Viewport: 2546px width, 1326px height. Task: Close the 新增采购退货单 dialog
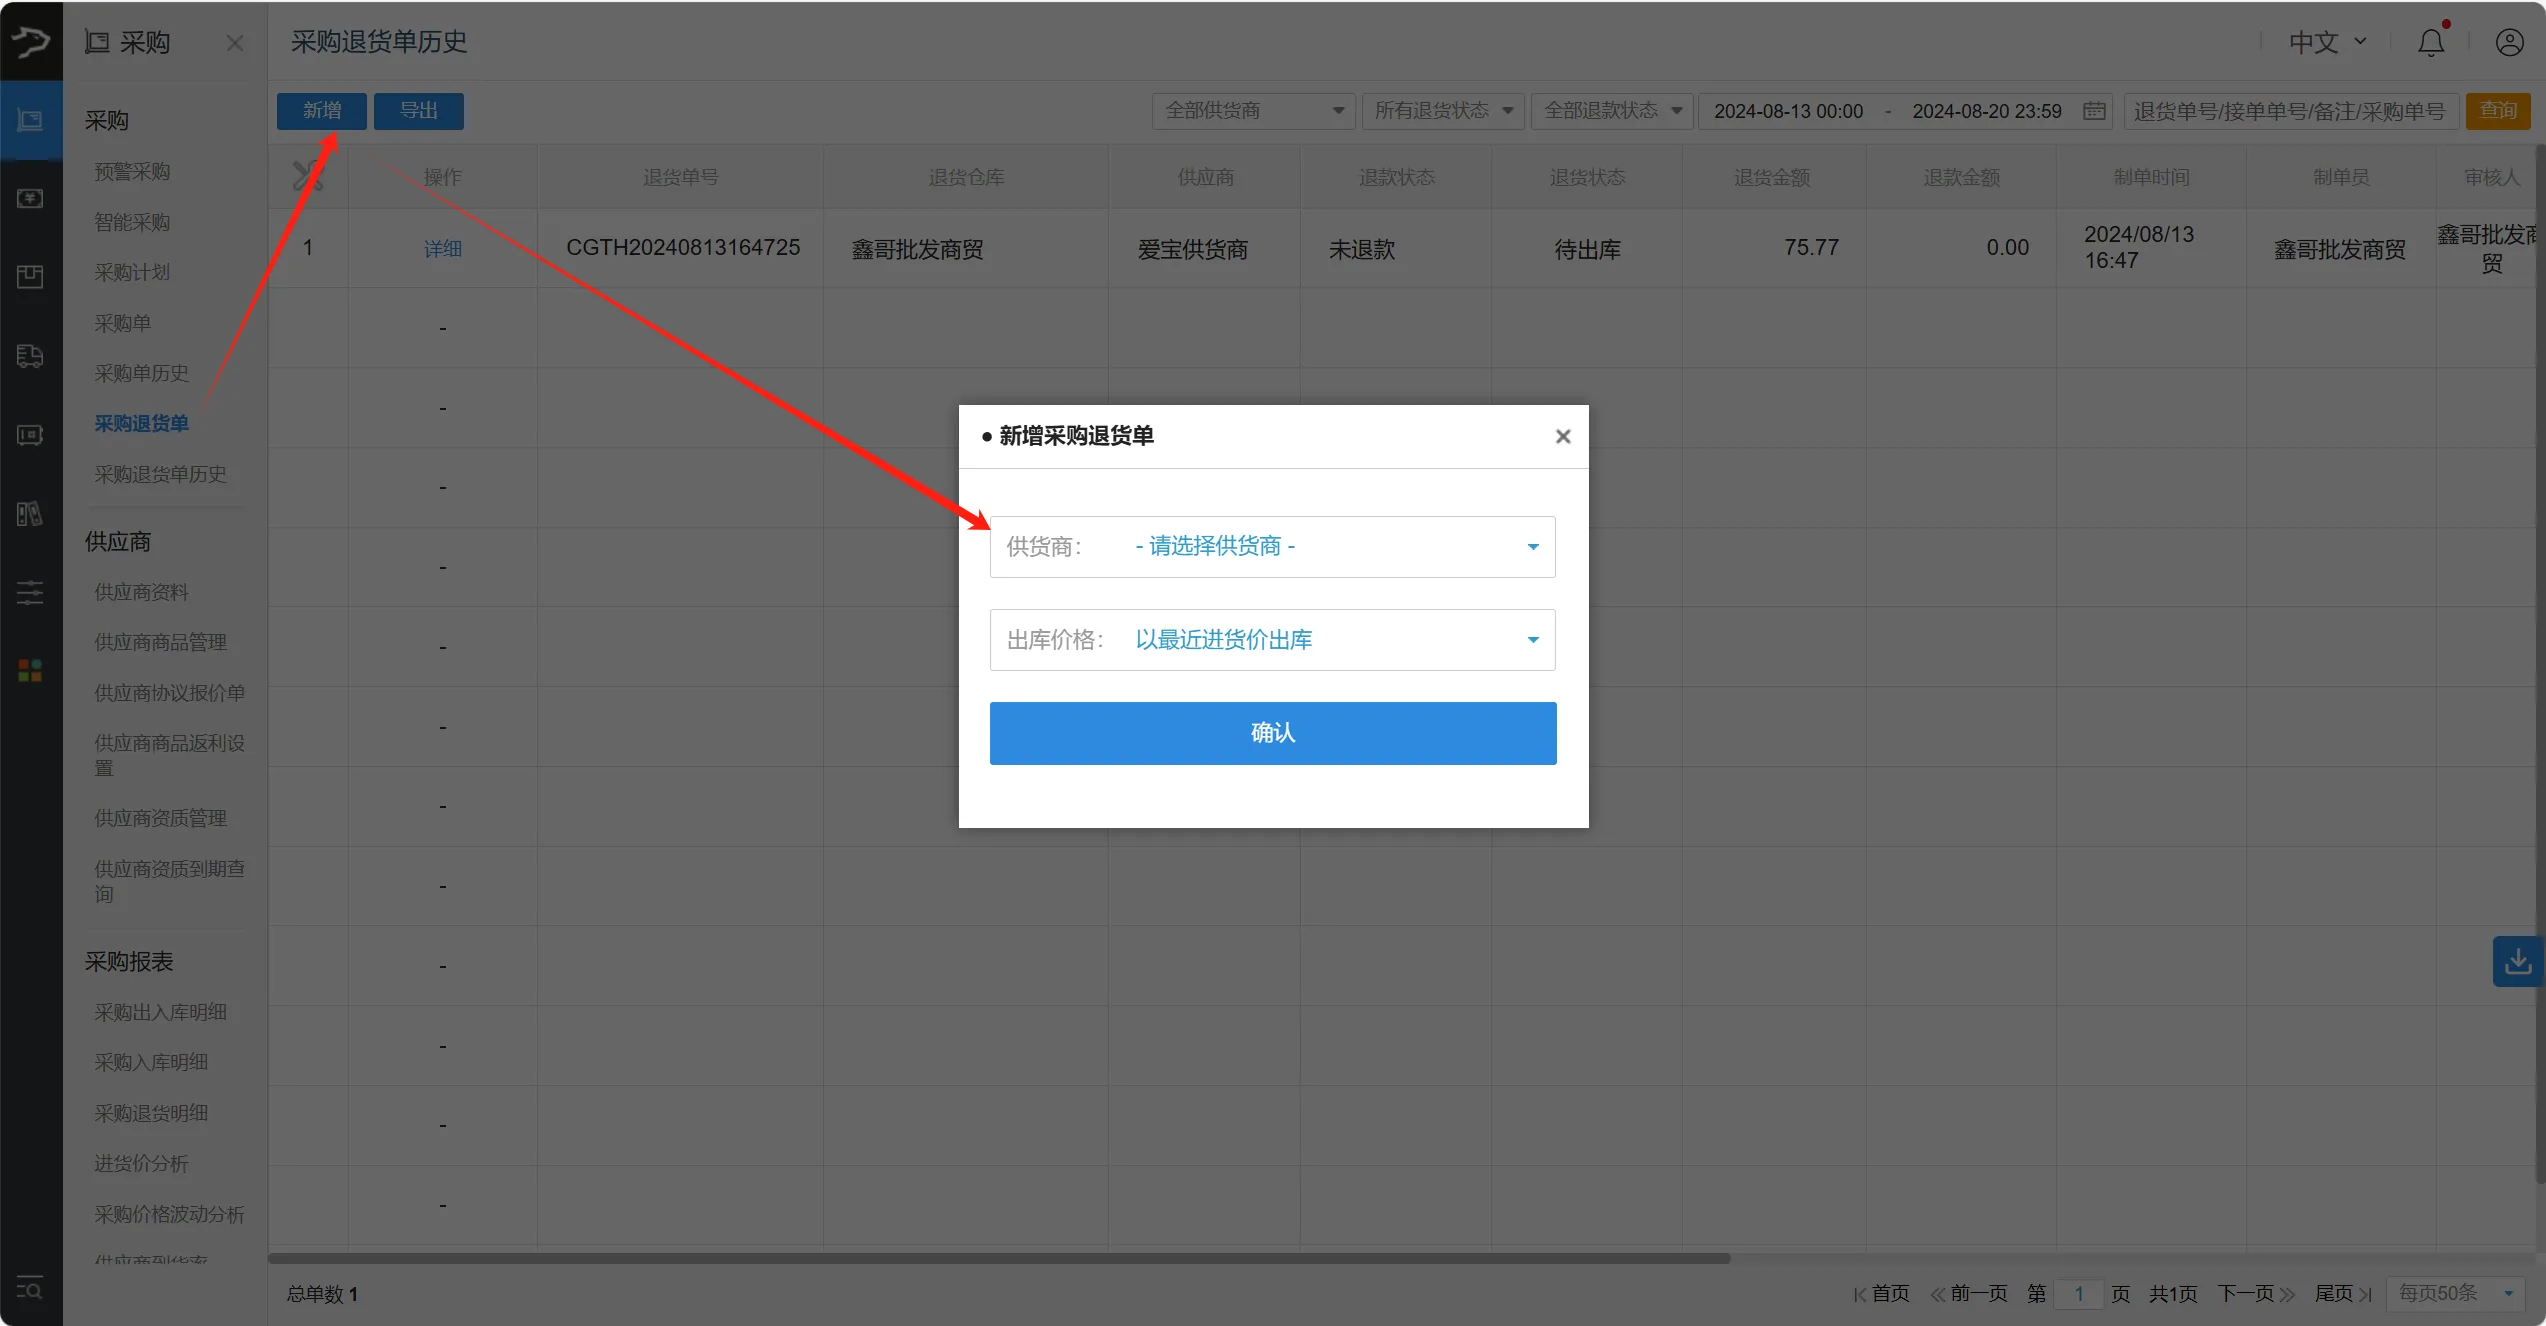(x=1562, y=436)
